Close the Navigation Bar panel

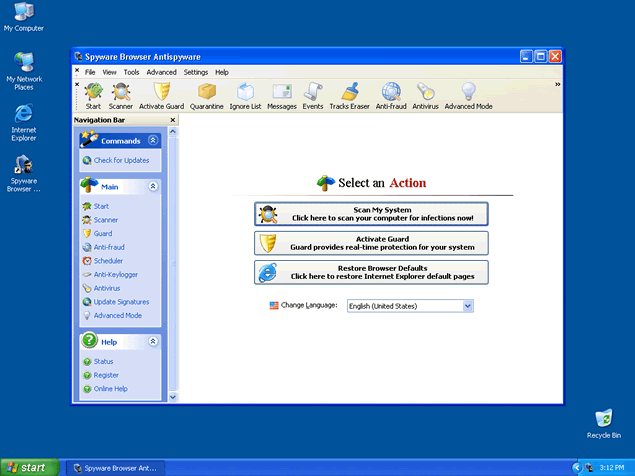pos(173,120)
